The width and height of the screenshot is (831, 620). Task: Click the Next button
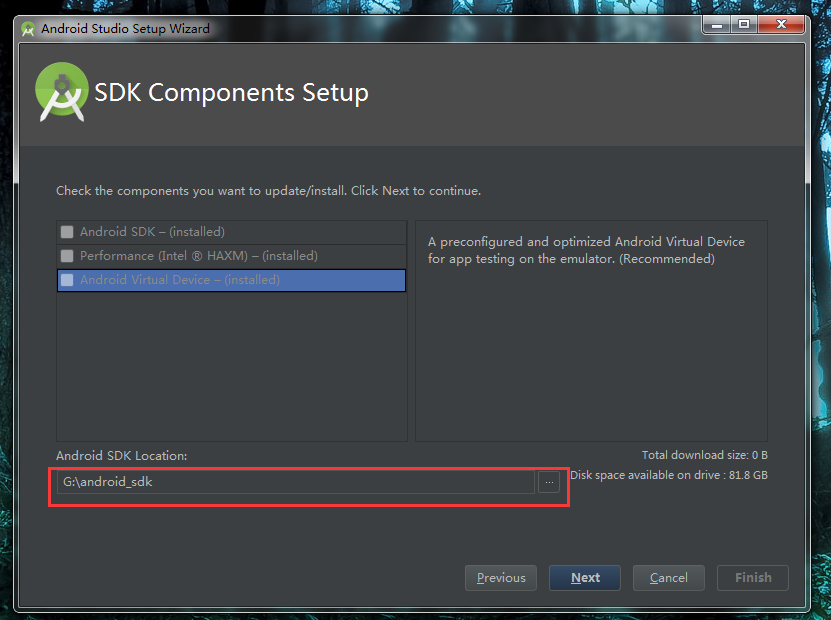click(585, 578)
